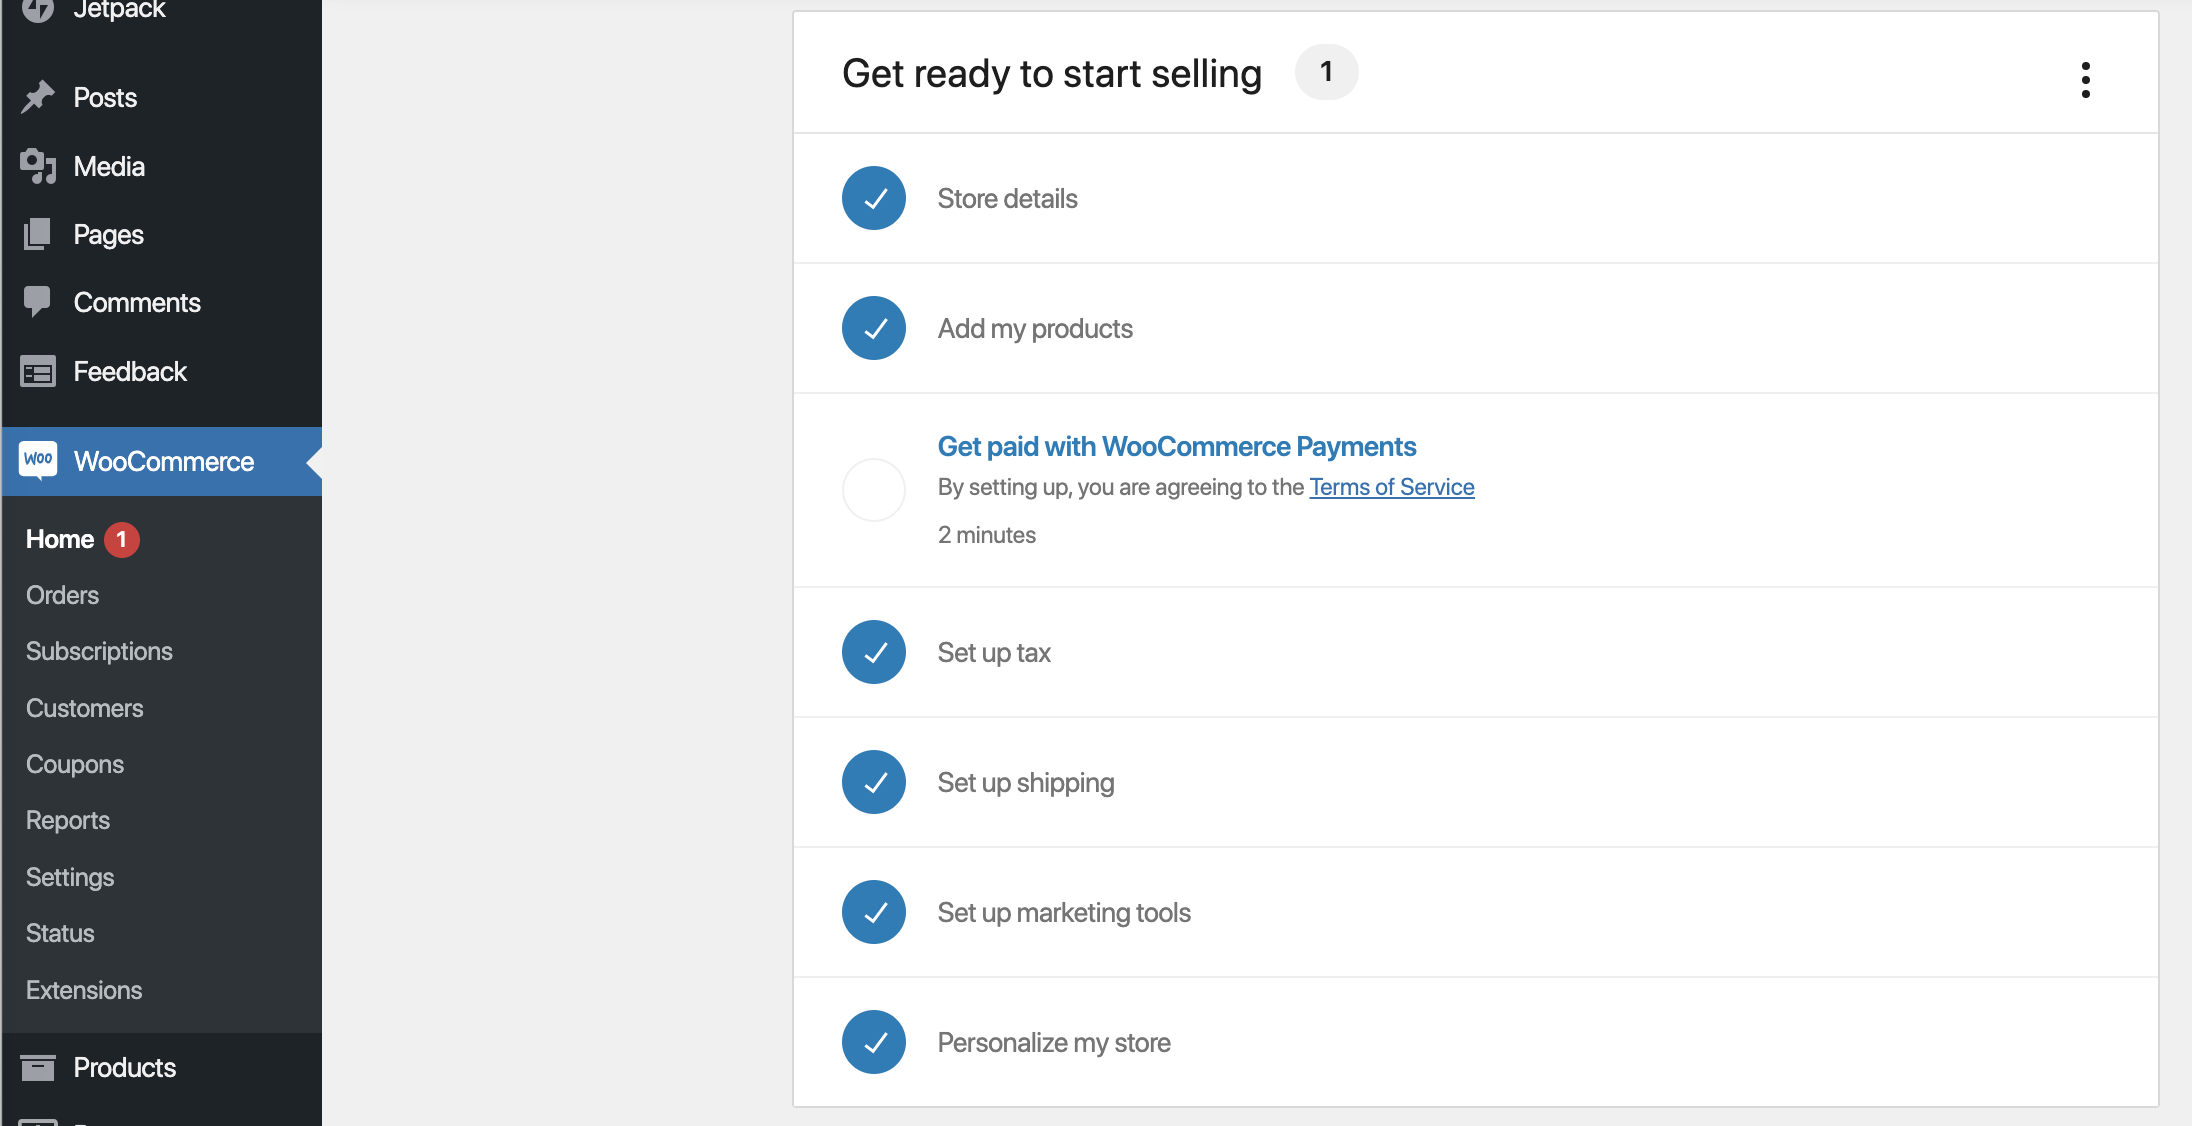Click the task counter beside Get ready heading
The width and height of the screenshot is (2192, 1126).
click(1326, 71)
